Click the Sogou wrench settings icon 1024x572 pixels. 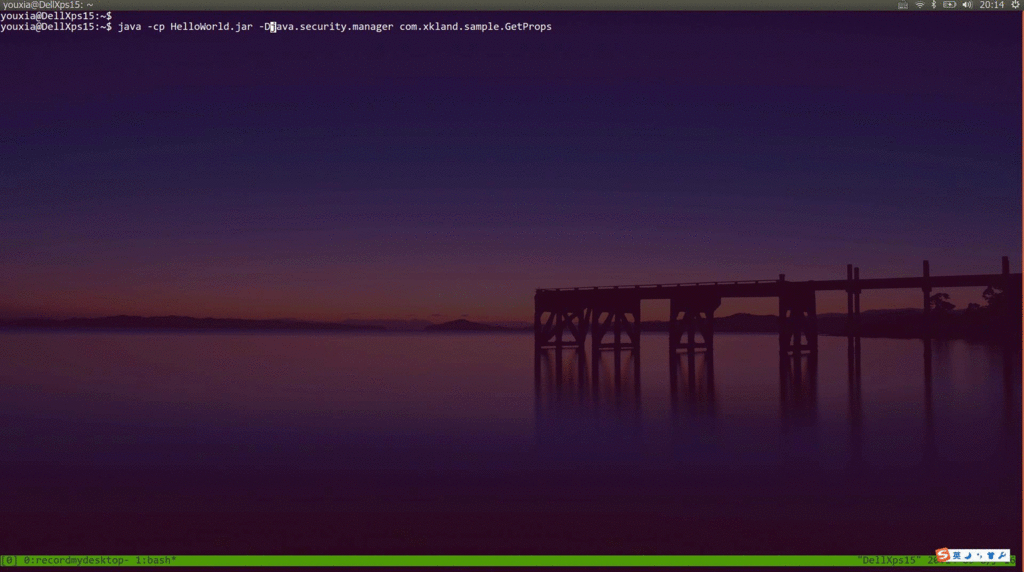(1002, 555)
